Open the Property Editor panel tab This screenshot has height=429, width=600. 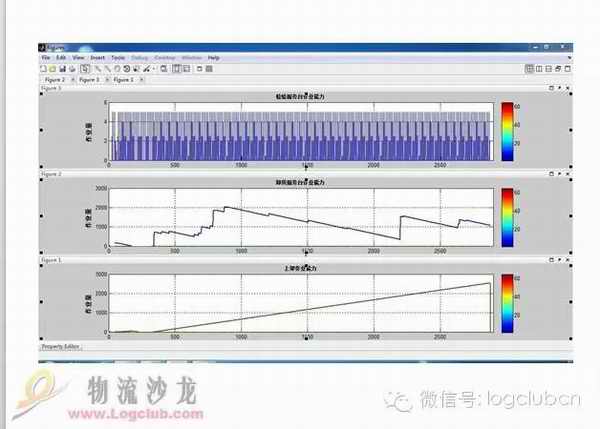[61, 346]
